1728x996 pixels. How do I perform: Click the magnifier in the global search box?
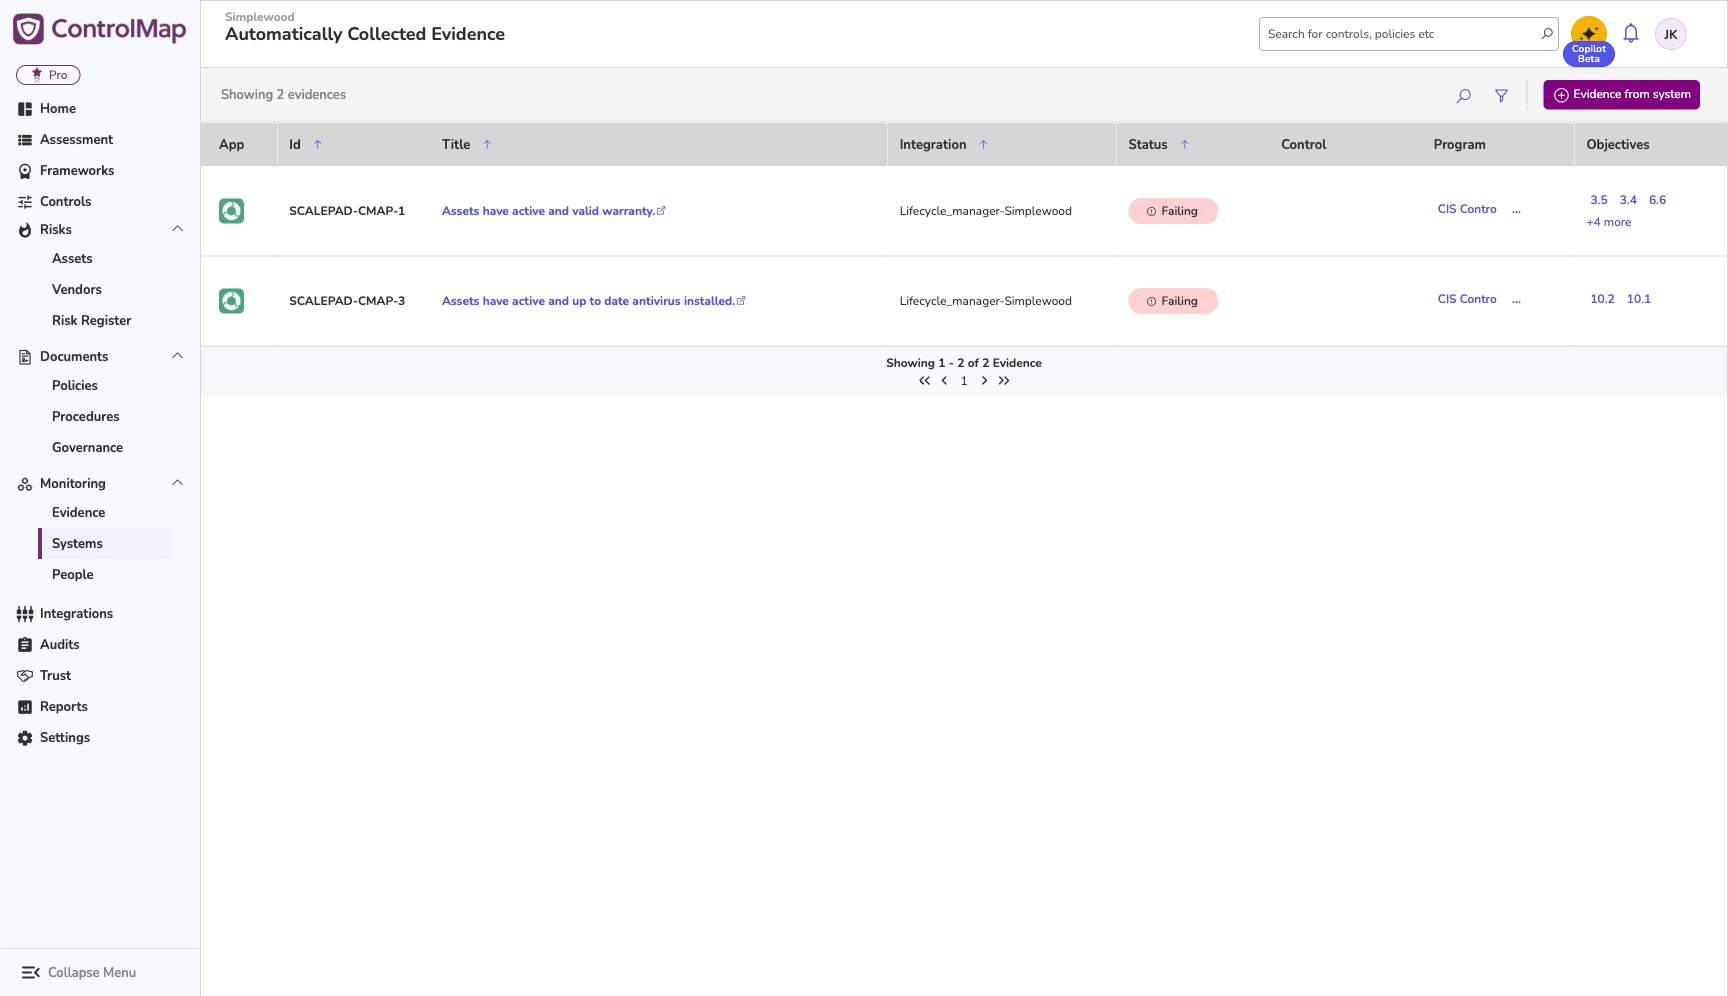coord(1547,34)
